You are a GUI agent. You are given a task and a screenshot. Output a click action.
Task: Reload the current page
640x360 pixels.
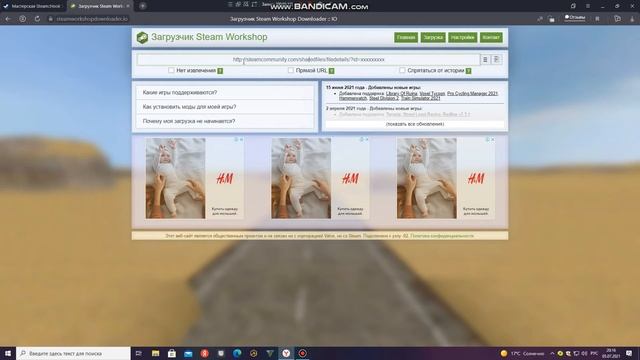37,19
